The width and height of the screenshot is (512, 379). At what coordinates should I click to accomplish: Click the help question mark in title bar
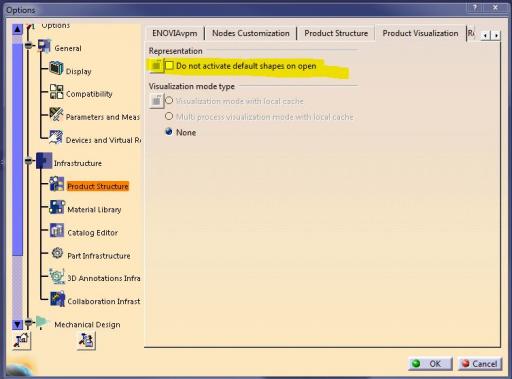coord(476,8)
